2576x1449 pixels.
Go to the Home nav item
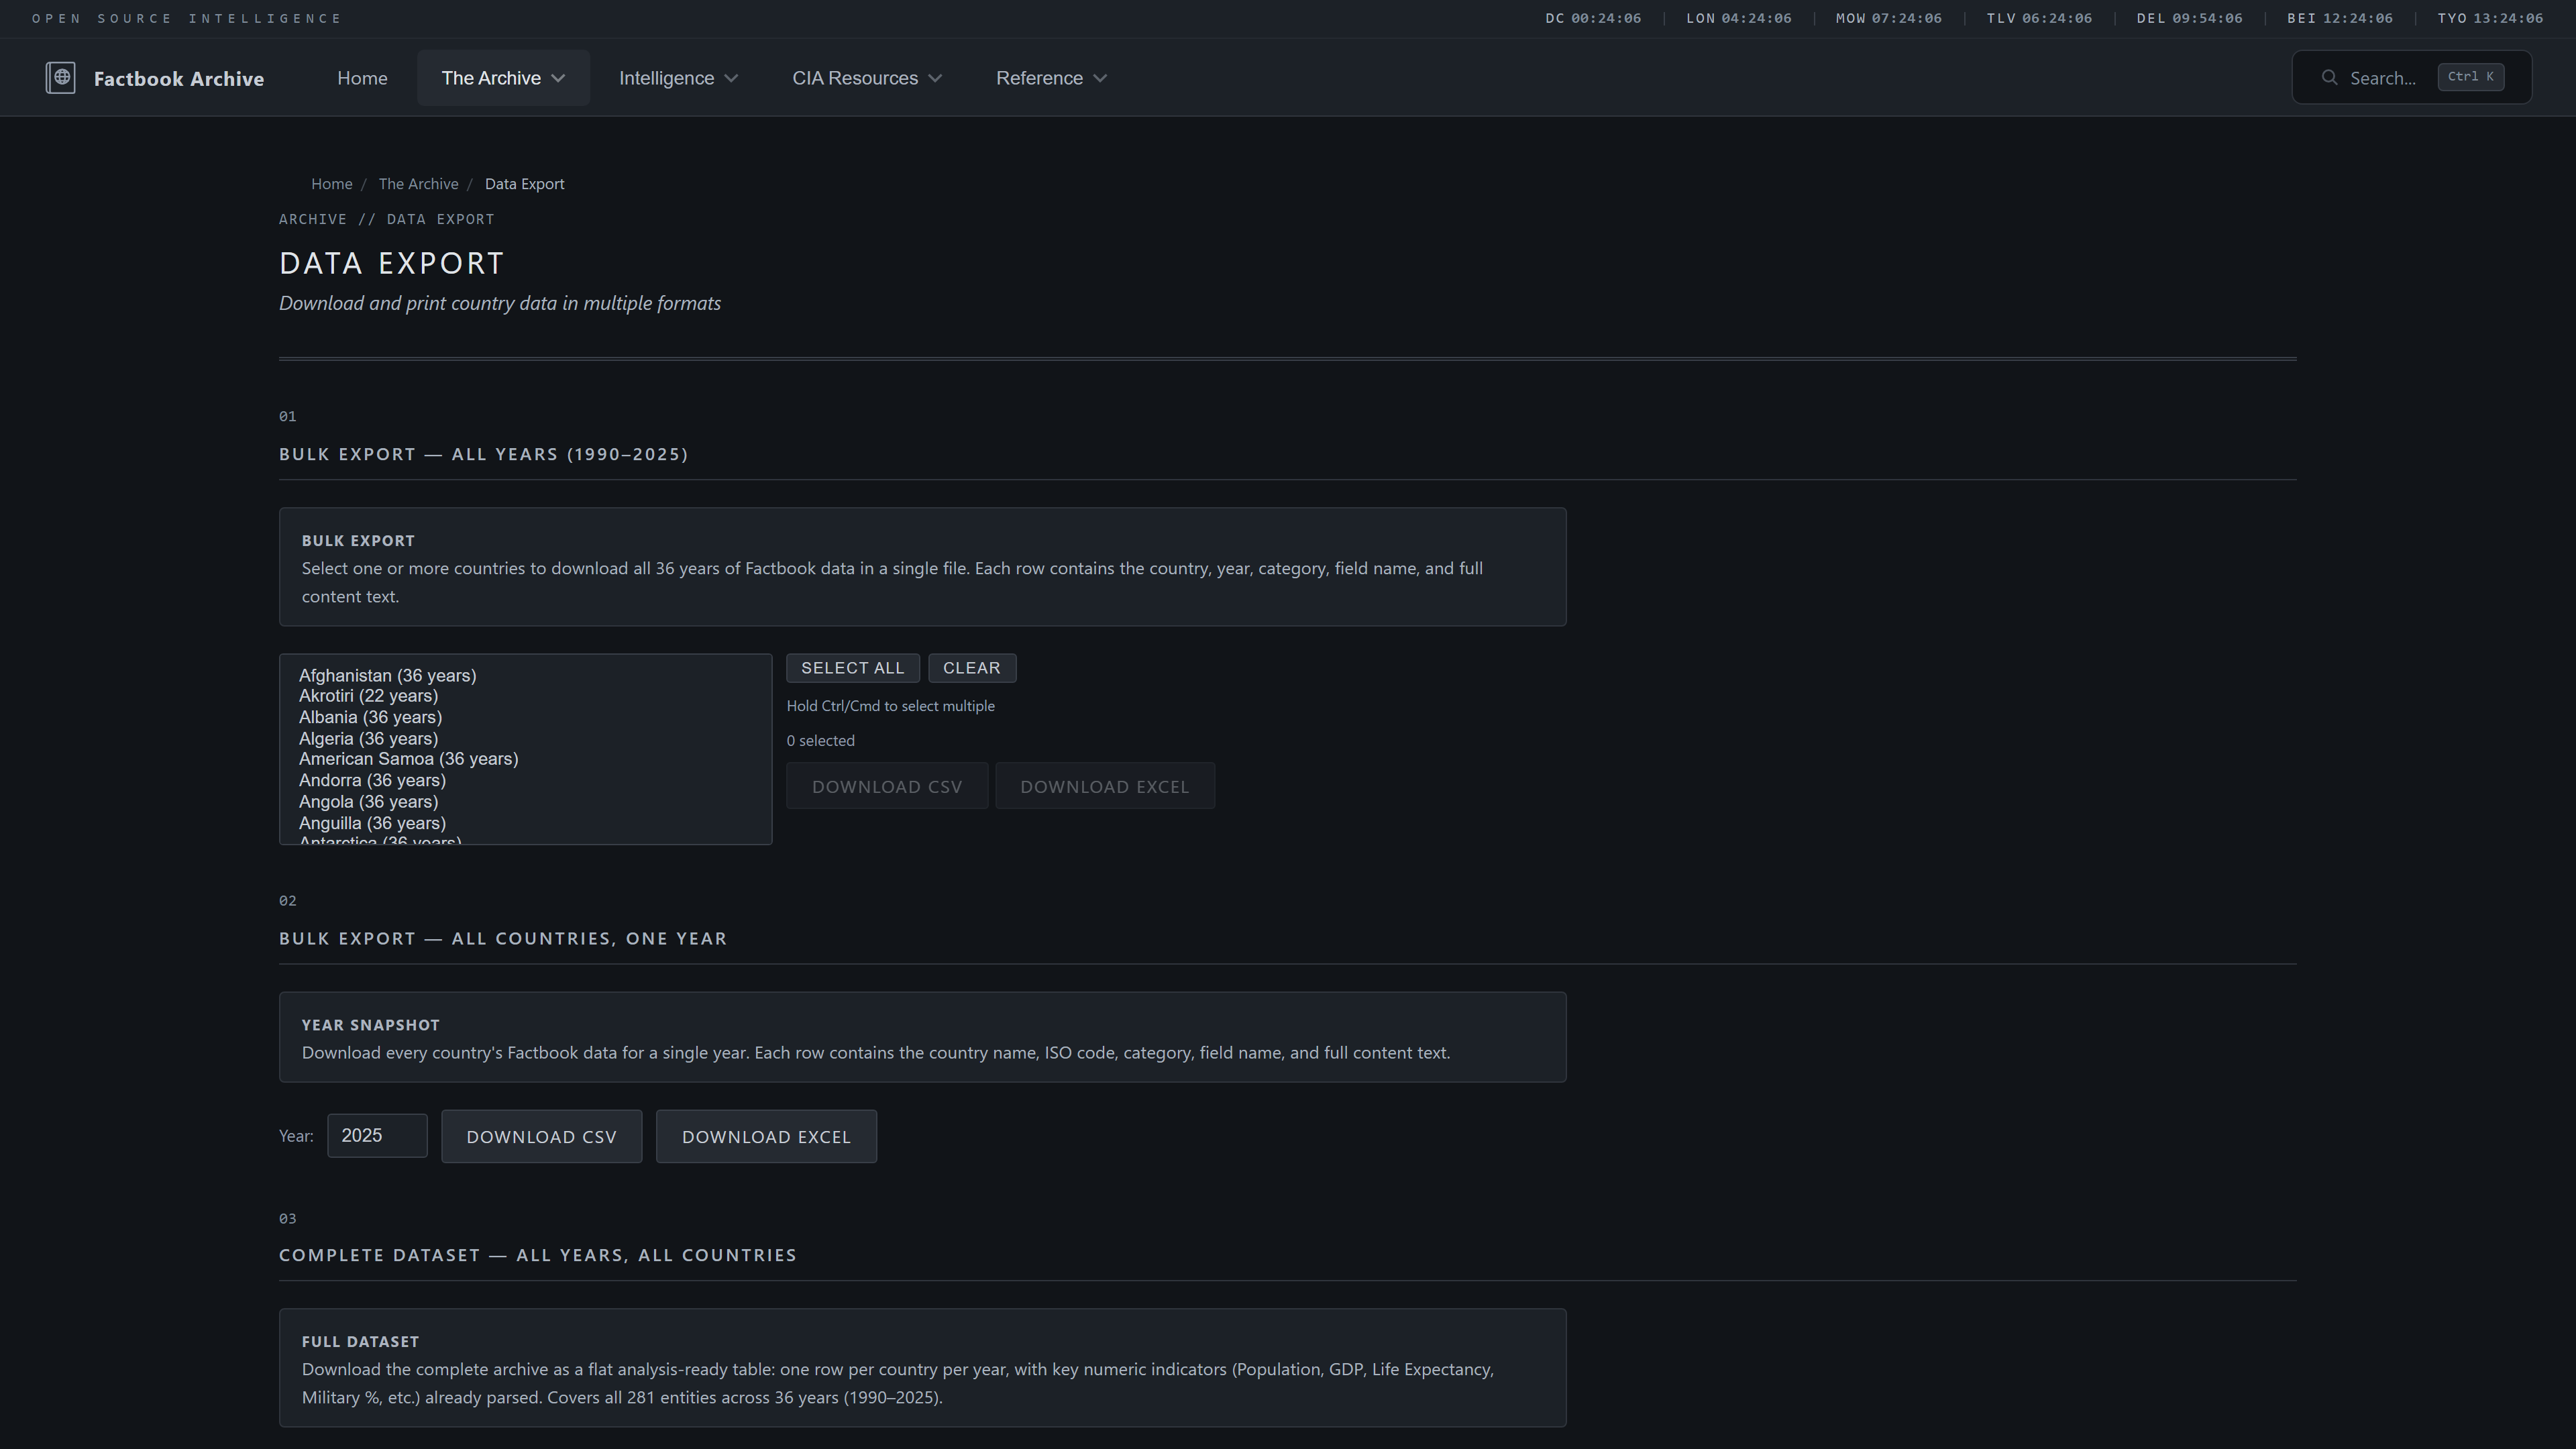pos(362,78)
